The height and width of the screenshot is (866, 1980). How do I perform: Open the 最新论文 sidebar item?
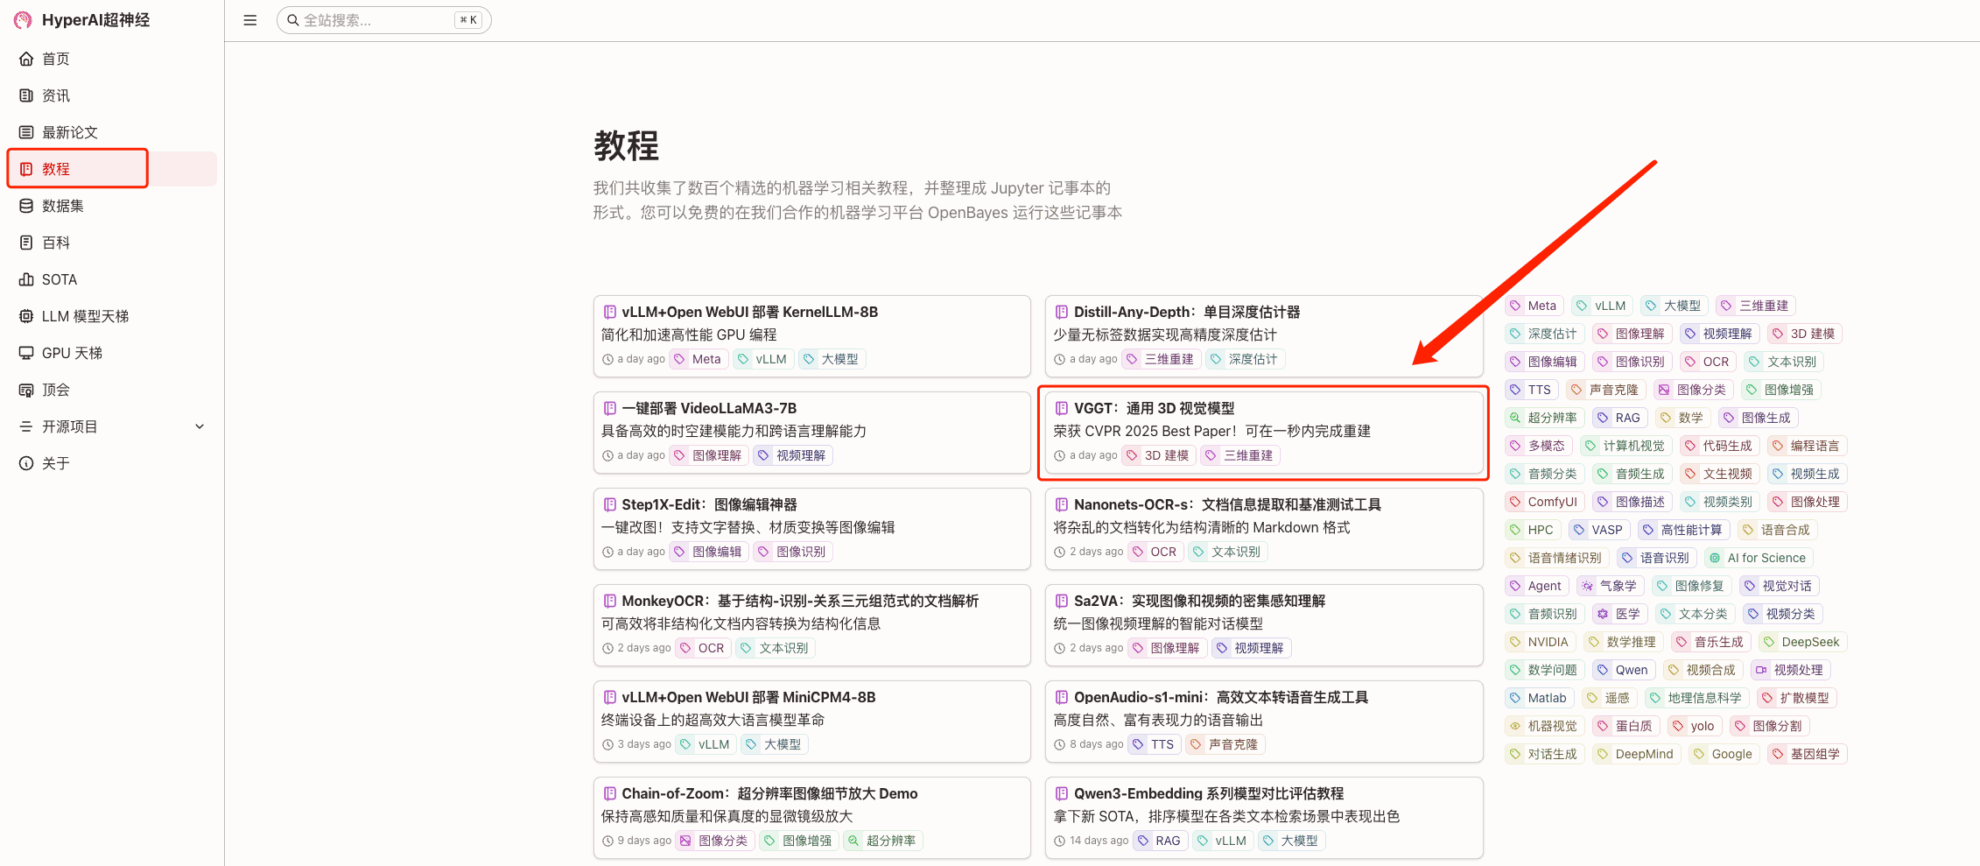point(69,133)
